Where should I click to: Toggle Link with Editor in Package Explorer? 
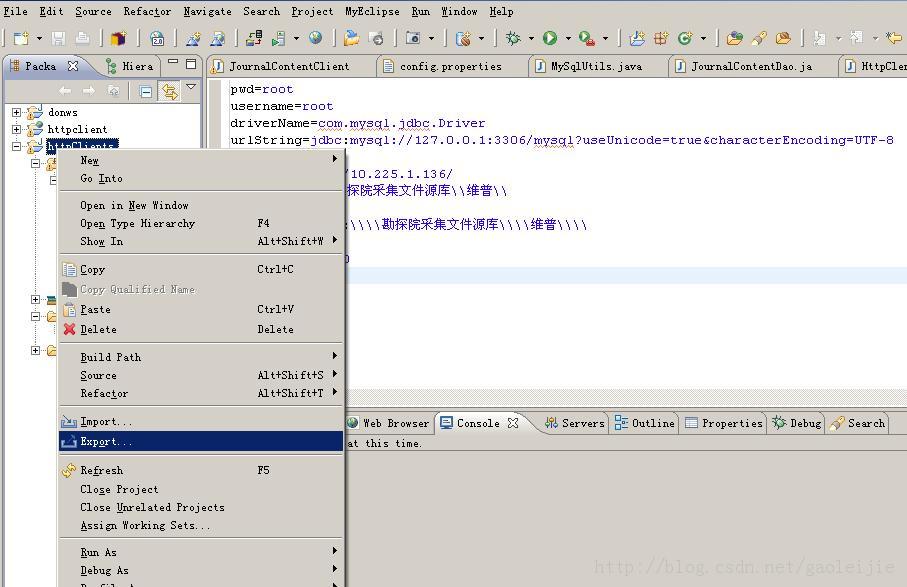[169, 91]
